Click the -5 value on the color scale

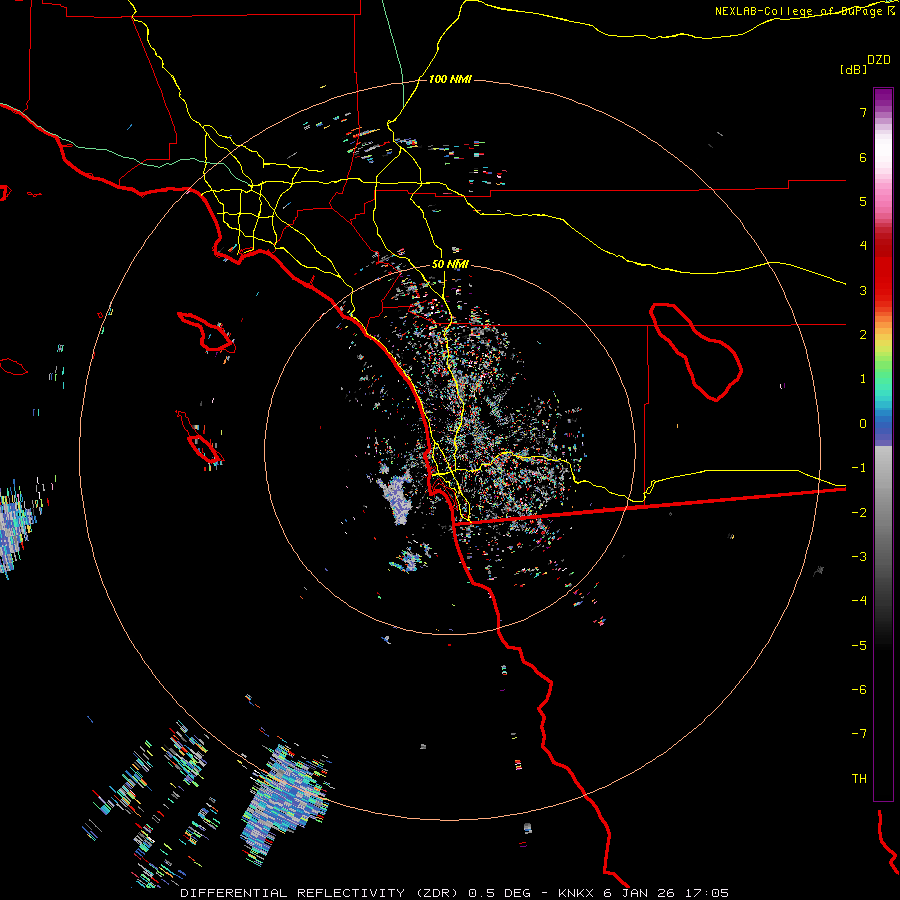(859, 646)
